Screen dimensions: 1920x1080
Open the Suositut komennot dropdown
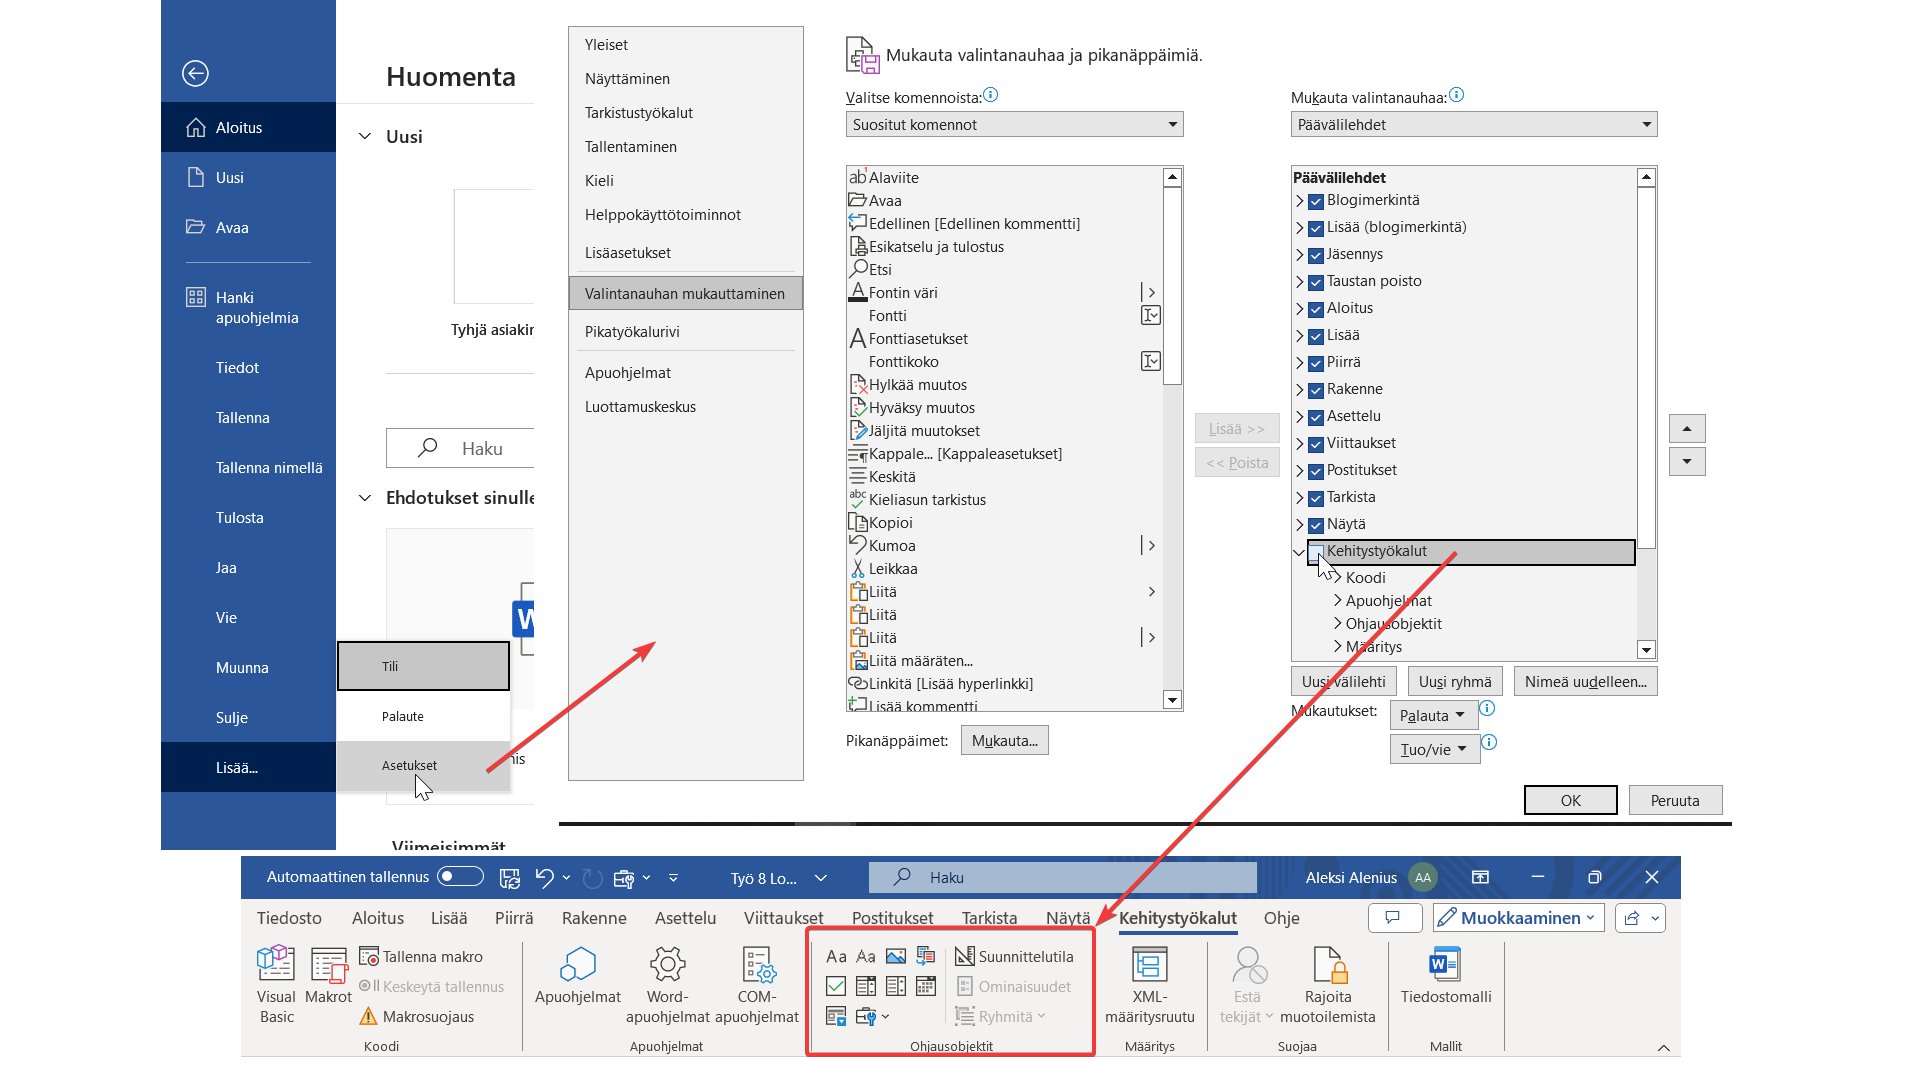click(1014, 124)
